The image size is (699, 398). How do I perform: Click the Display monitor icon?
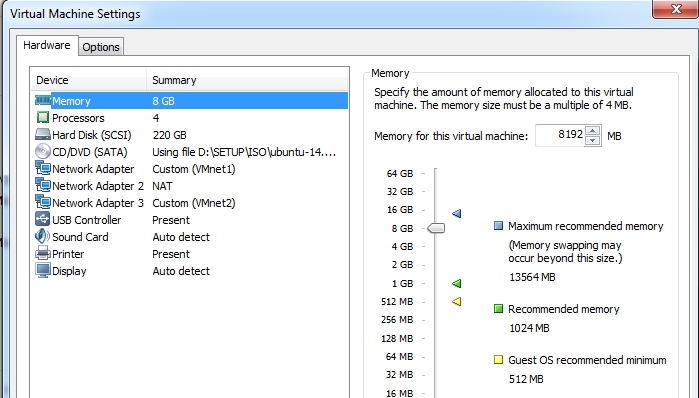[x=43, y=271]
